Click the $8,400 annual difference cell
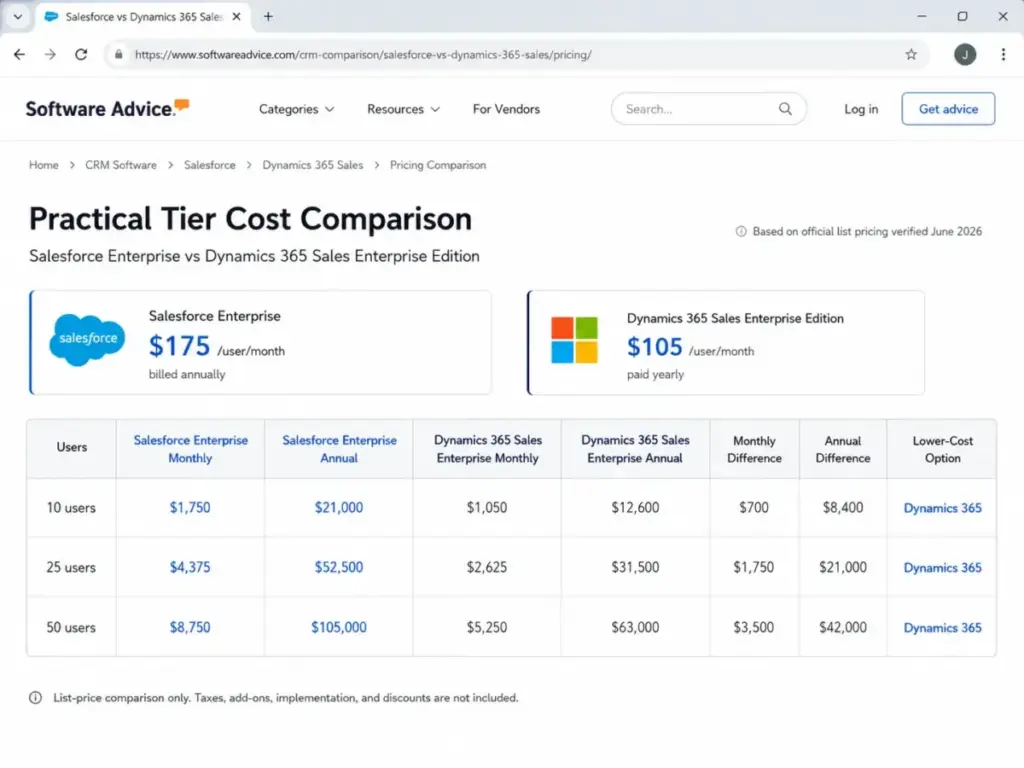The image size is (1024, 768). 842,507
